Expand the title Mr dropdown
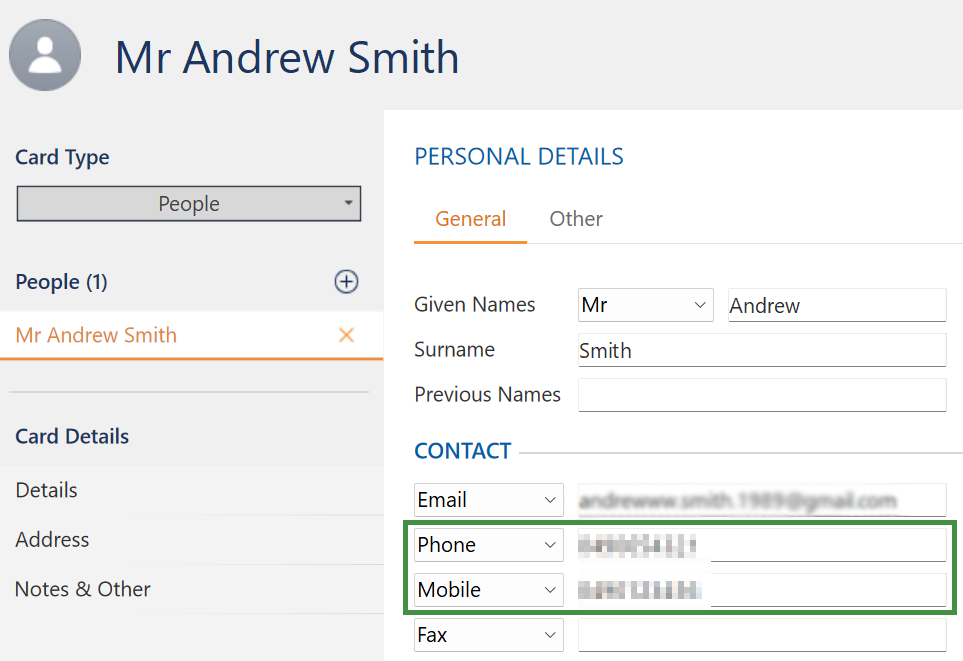The height and width of the screenshot is (661, 963). pyautogui.click(x=645, y=305)
